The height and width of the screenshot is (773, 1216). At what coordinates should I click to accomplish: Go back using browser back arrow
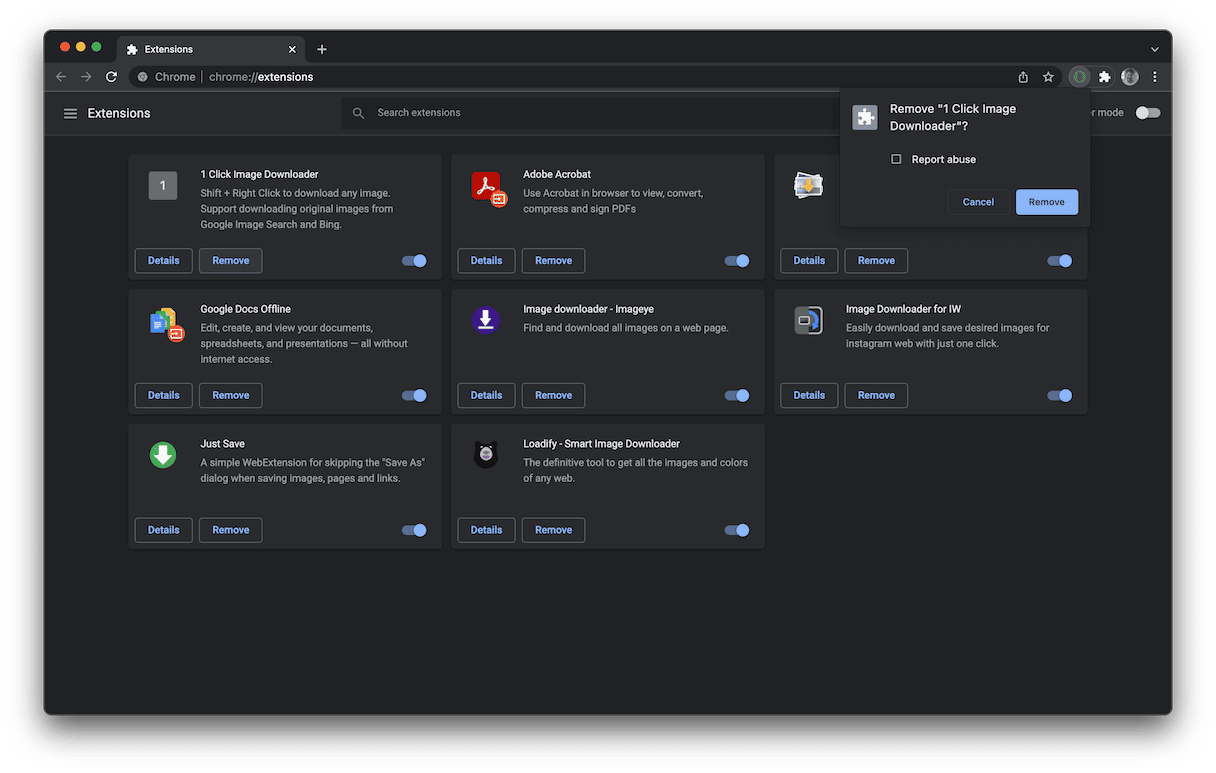61,77
